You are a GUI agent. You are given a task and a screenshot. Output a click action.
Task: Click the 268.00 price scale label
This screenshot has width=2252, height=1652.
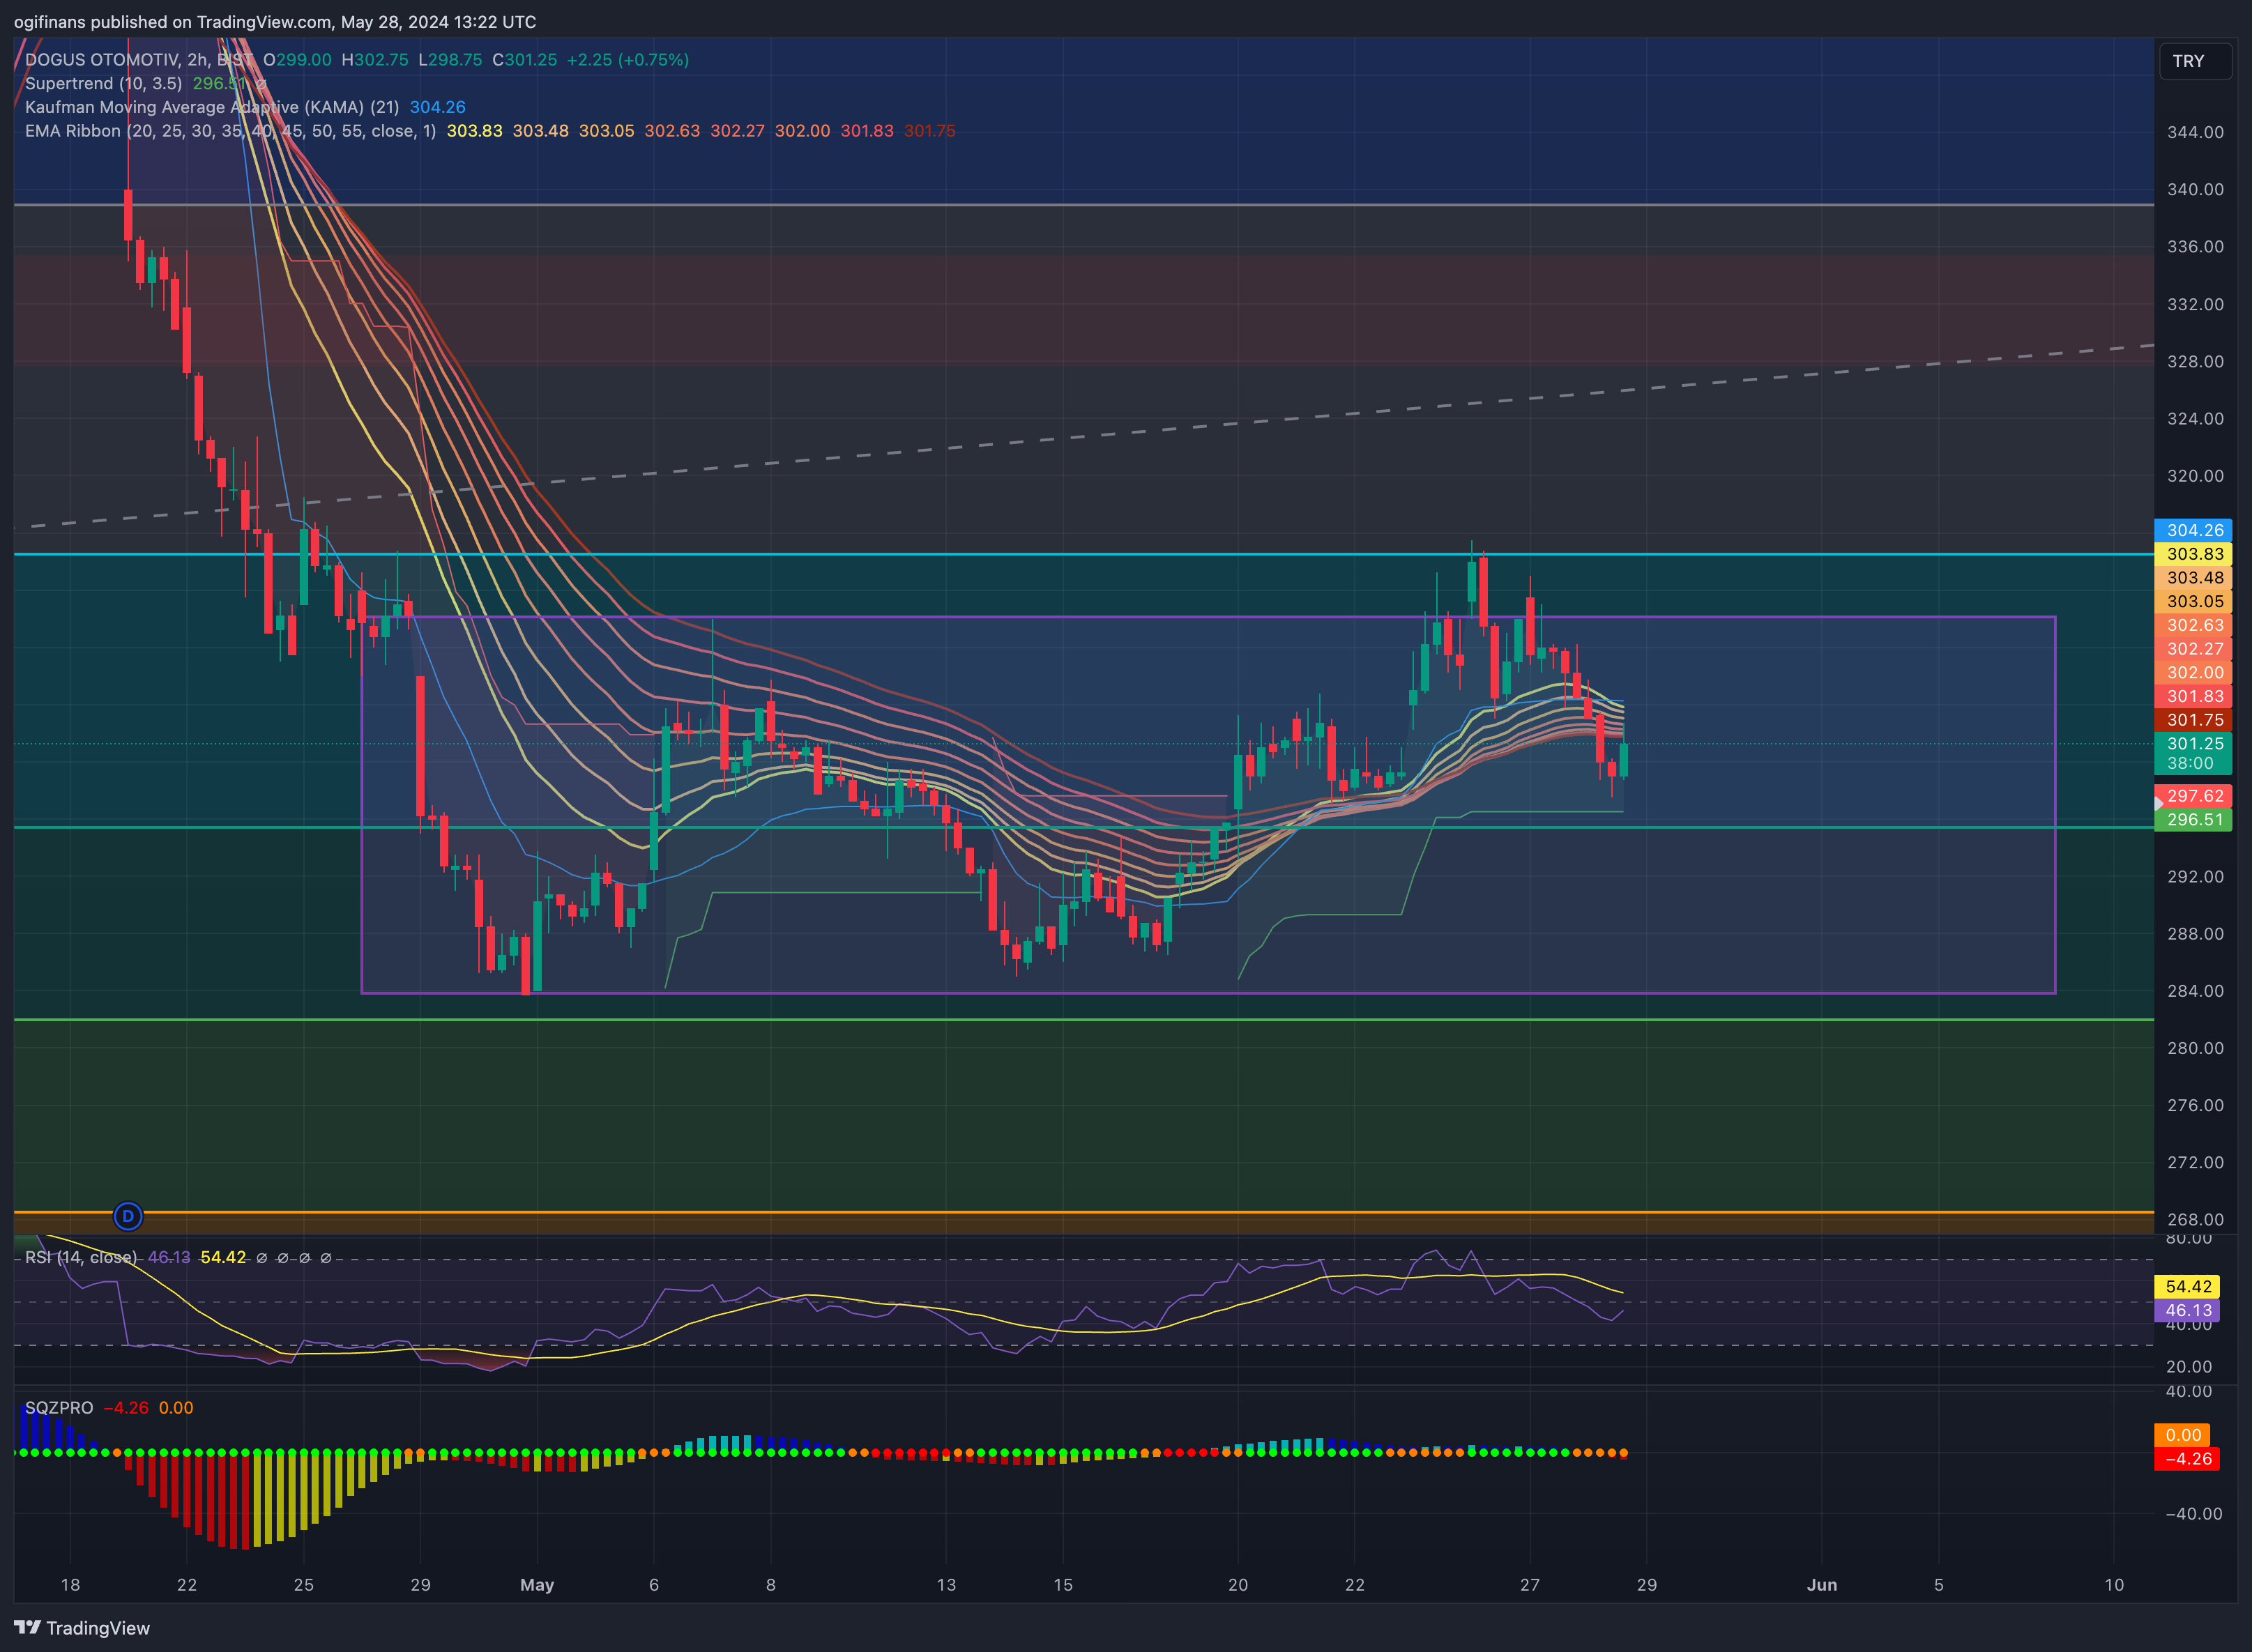coord(2195,1220)
